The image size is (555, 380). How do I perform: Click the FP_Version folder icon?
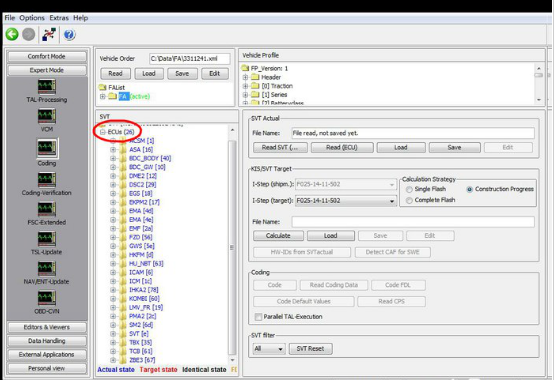click(245, 68)
